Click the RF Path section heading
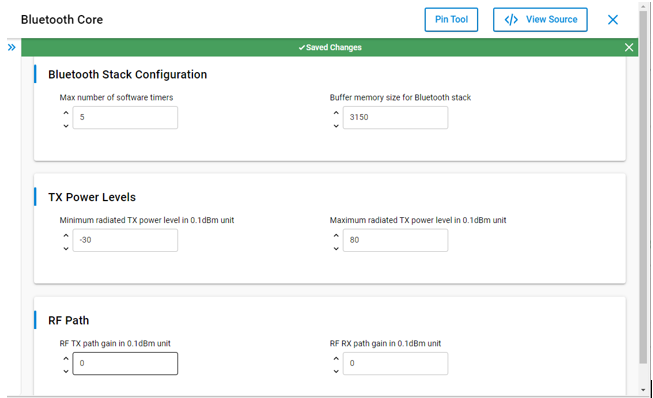Viewport: 653px width, 398px height. pos(69,321)
